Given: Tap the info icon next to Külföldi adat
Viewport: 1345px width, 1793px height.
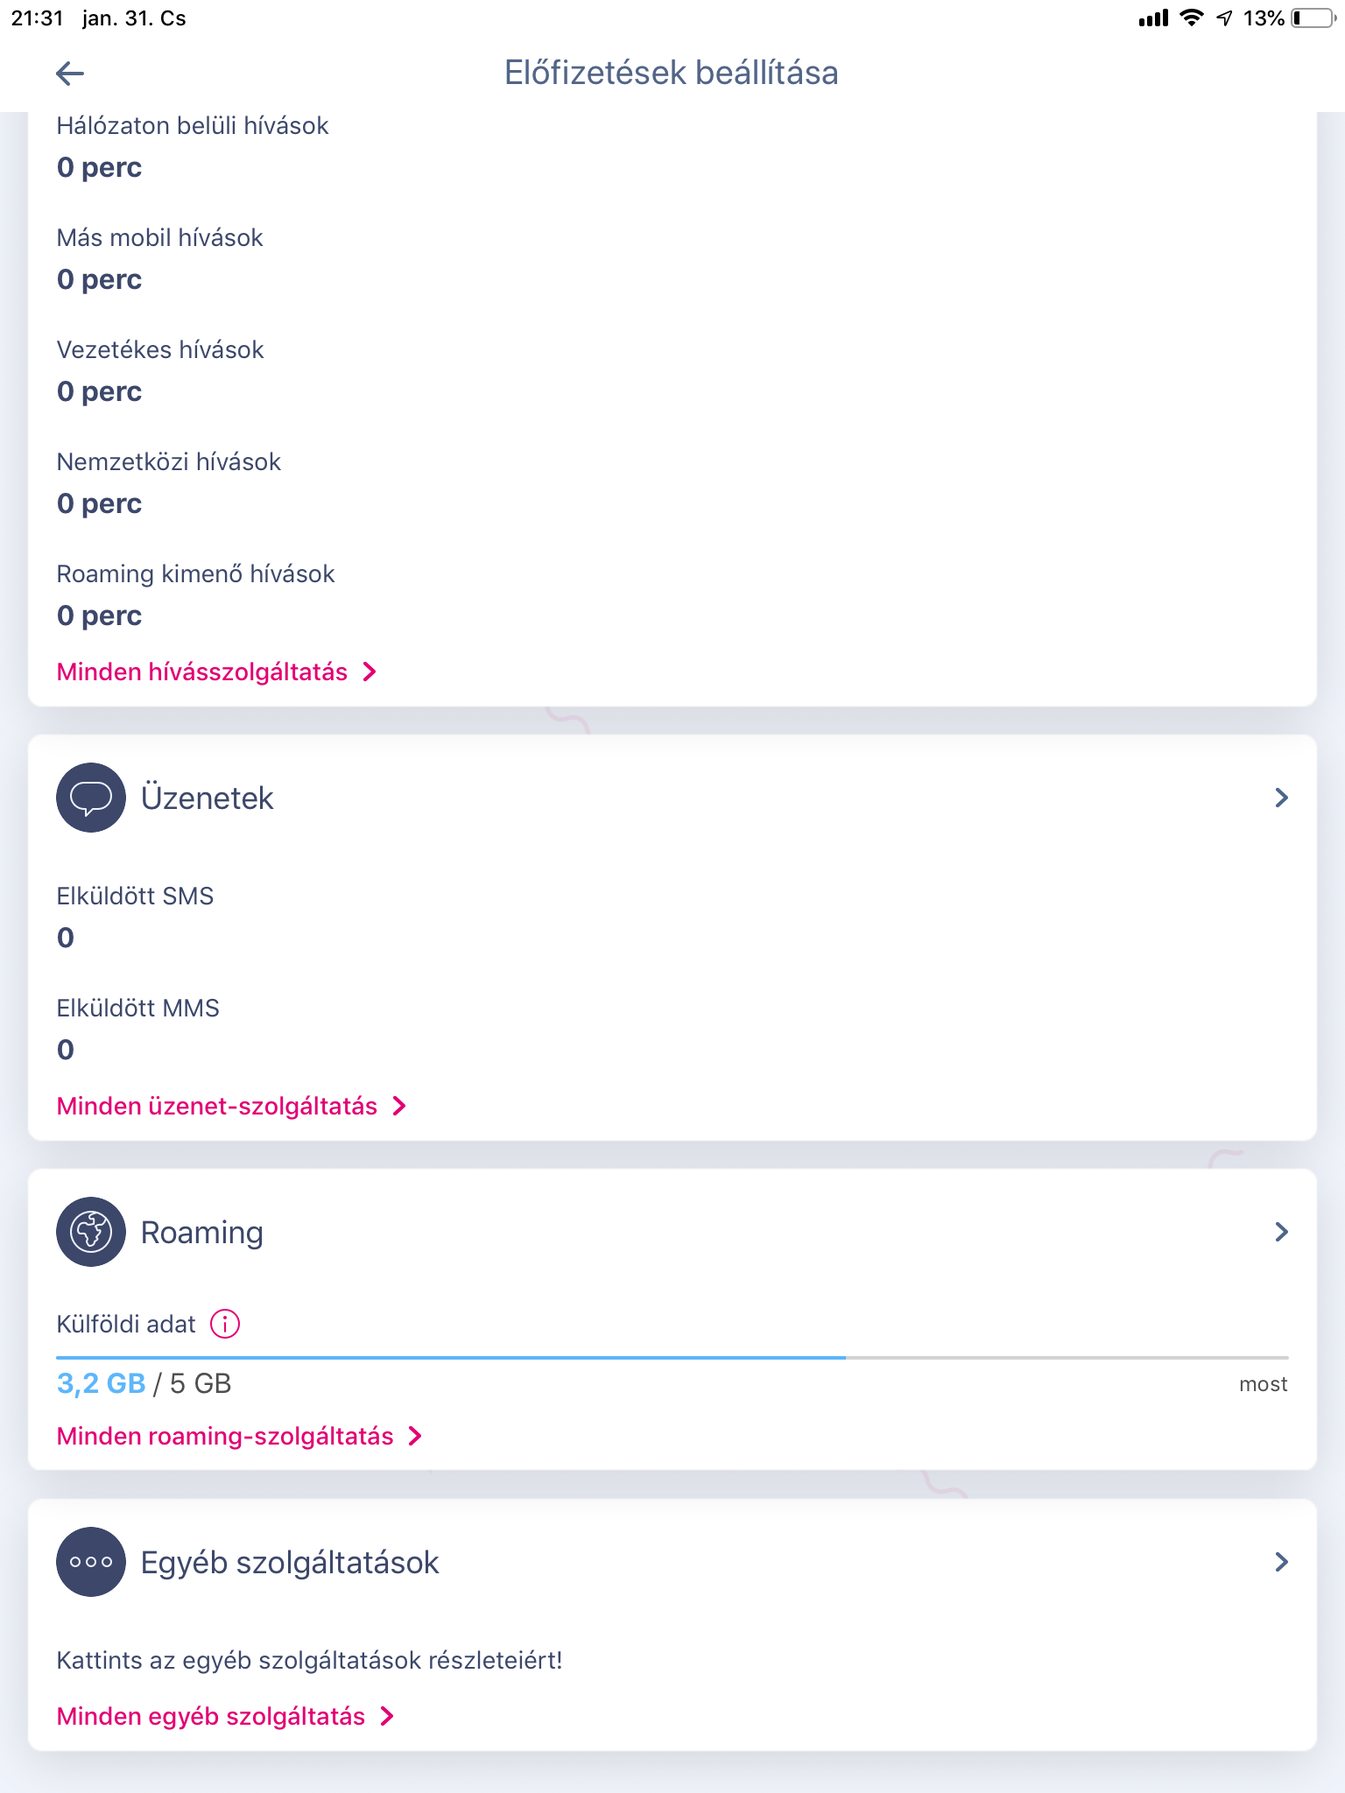Looking at the screenshot, I should pos(225,1324).
